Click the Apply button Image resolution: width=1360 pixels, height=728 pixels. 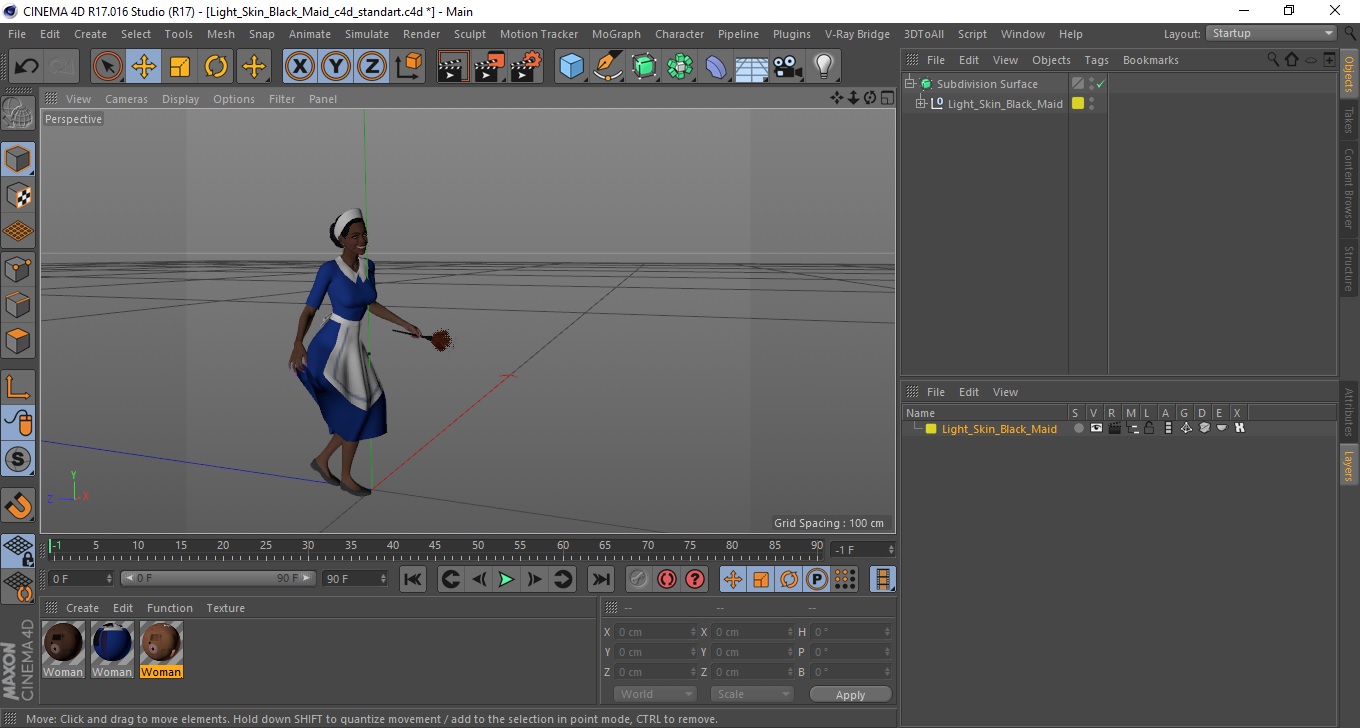[850, 694]
